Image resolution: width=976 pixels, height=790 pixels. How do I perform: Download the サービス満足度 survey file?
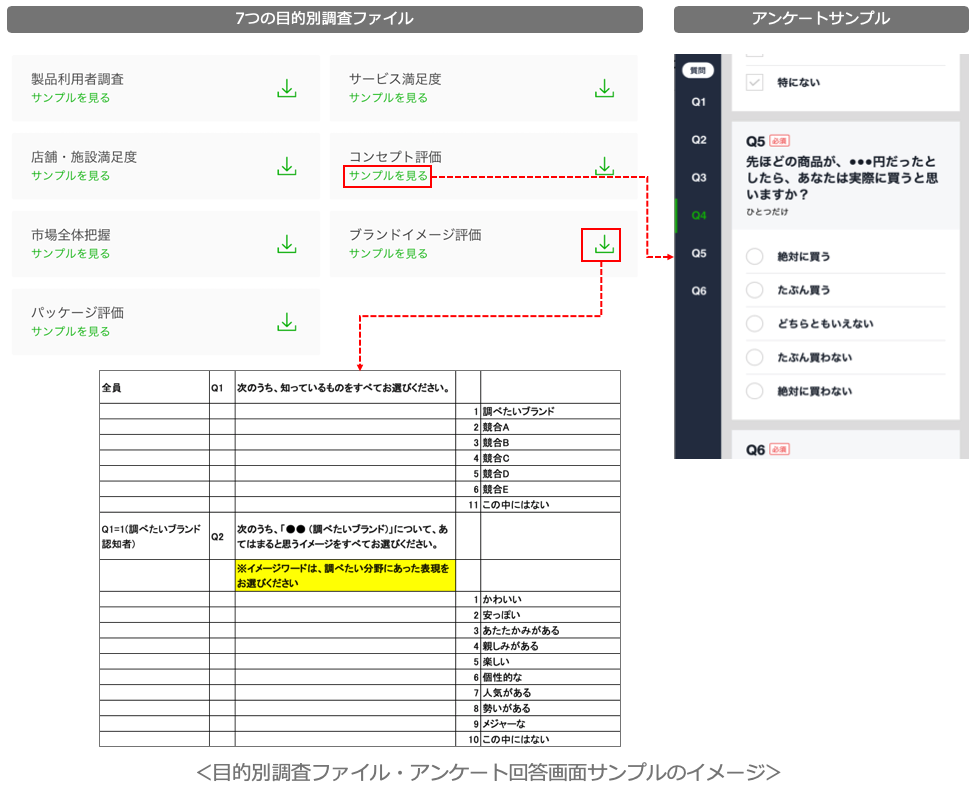pos(604,88)
